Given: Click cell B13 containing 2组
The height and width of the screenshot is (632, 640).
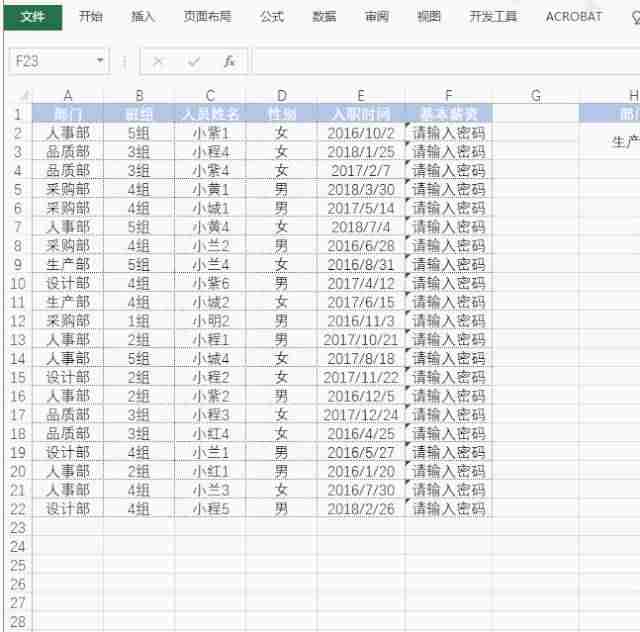Looking at the screenshot, I should pos(139,340).
